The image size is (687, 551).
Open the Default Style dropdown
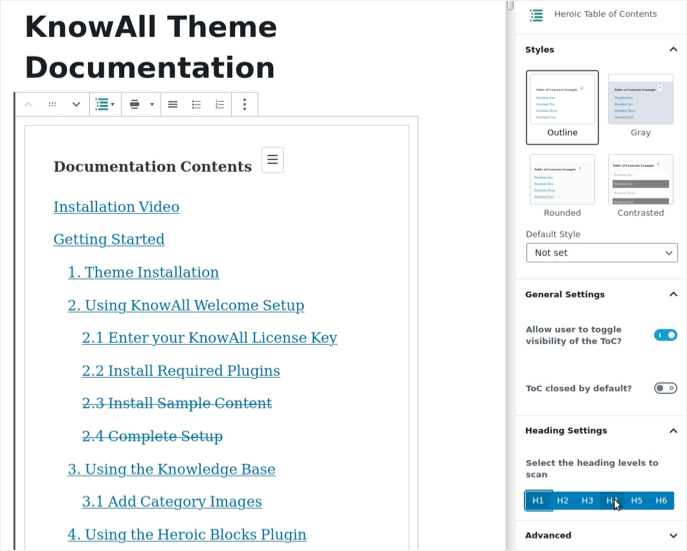(x=602, y=253)
